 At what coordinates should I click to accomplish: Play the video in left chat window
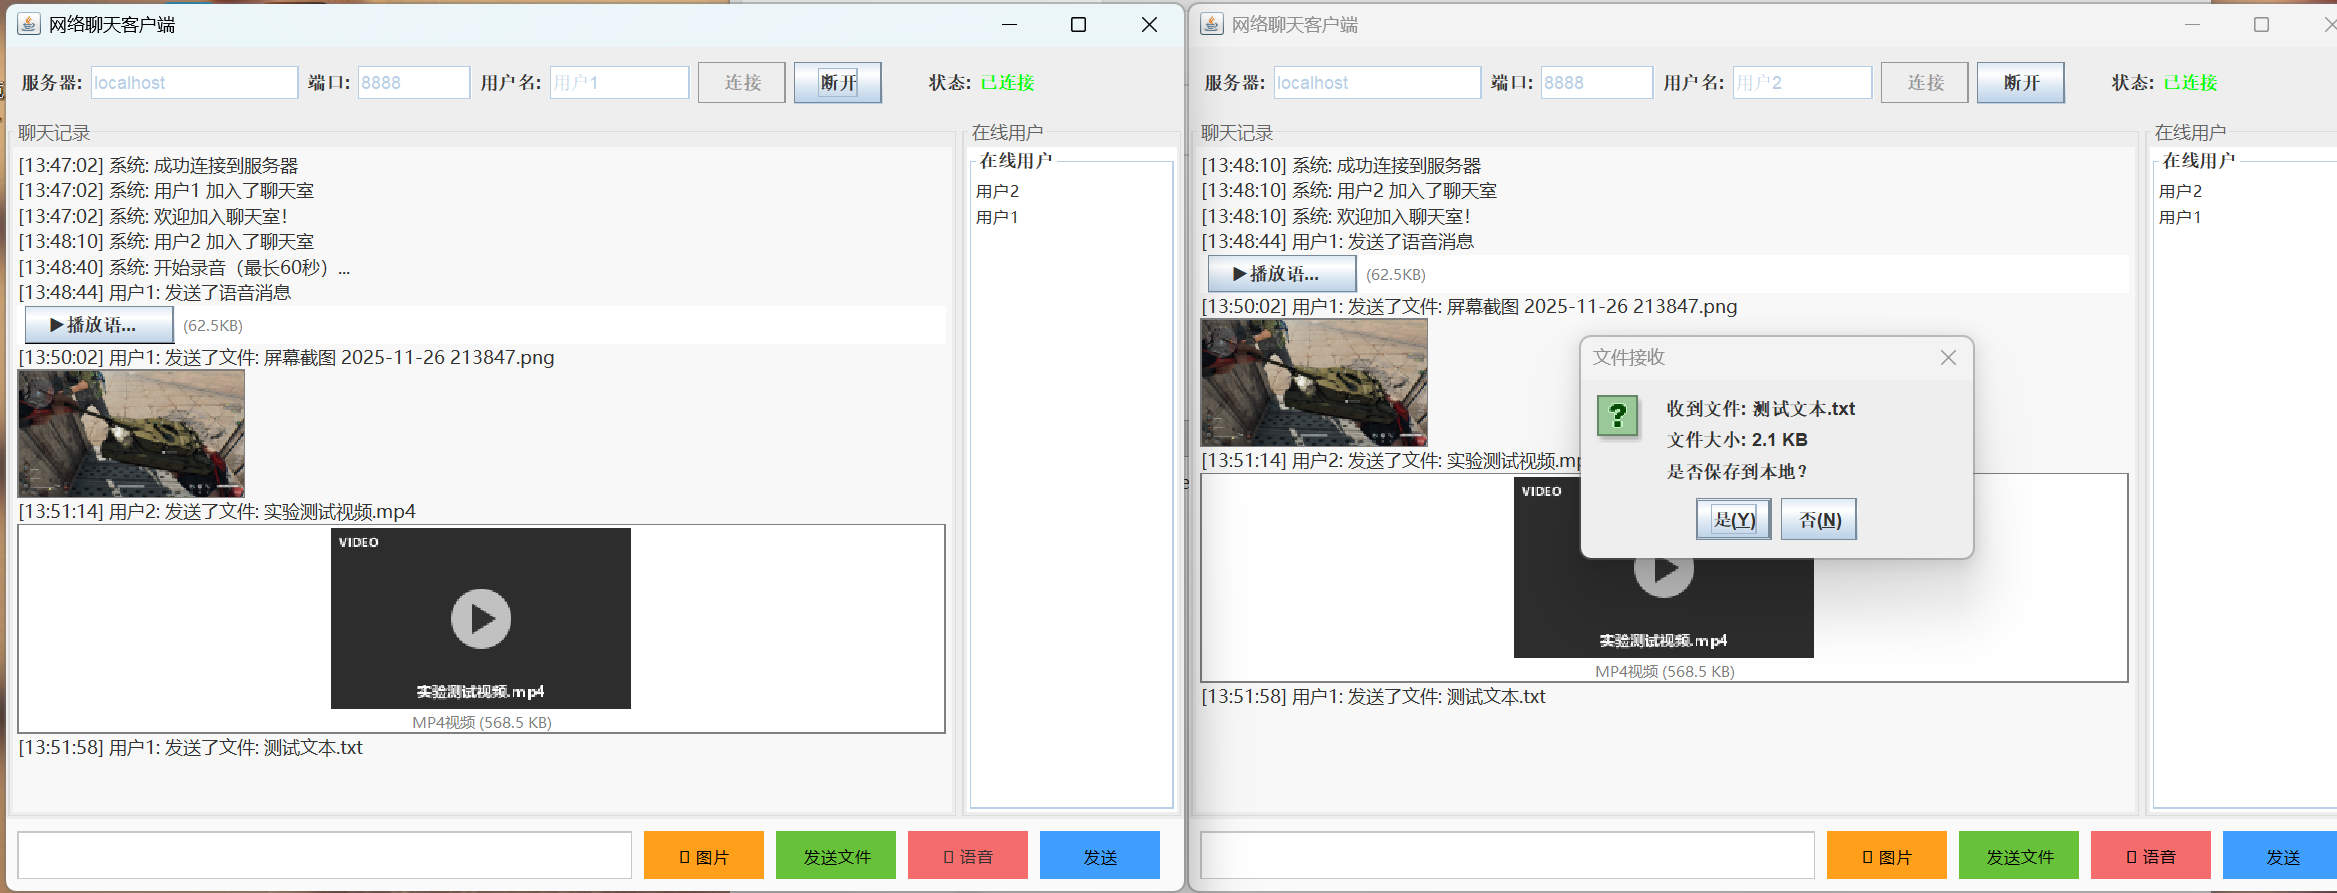481,619
